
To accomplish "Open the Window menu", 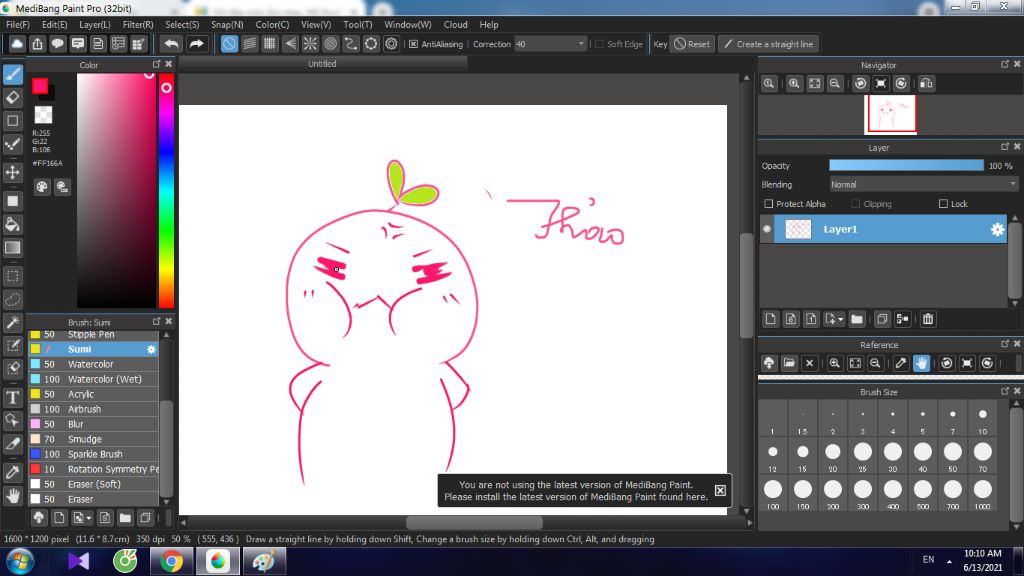I will [408, 25].
